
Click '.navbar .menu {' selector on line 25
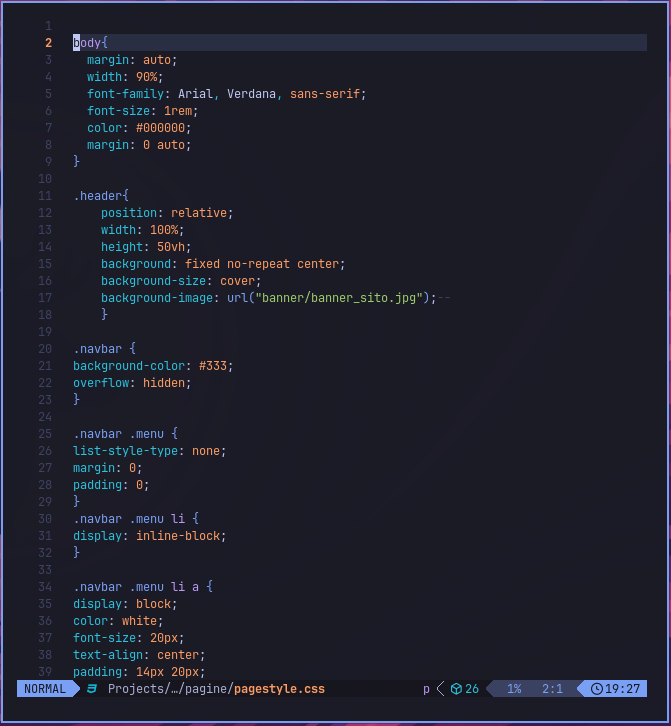point(125,434)
